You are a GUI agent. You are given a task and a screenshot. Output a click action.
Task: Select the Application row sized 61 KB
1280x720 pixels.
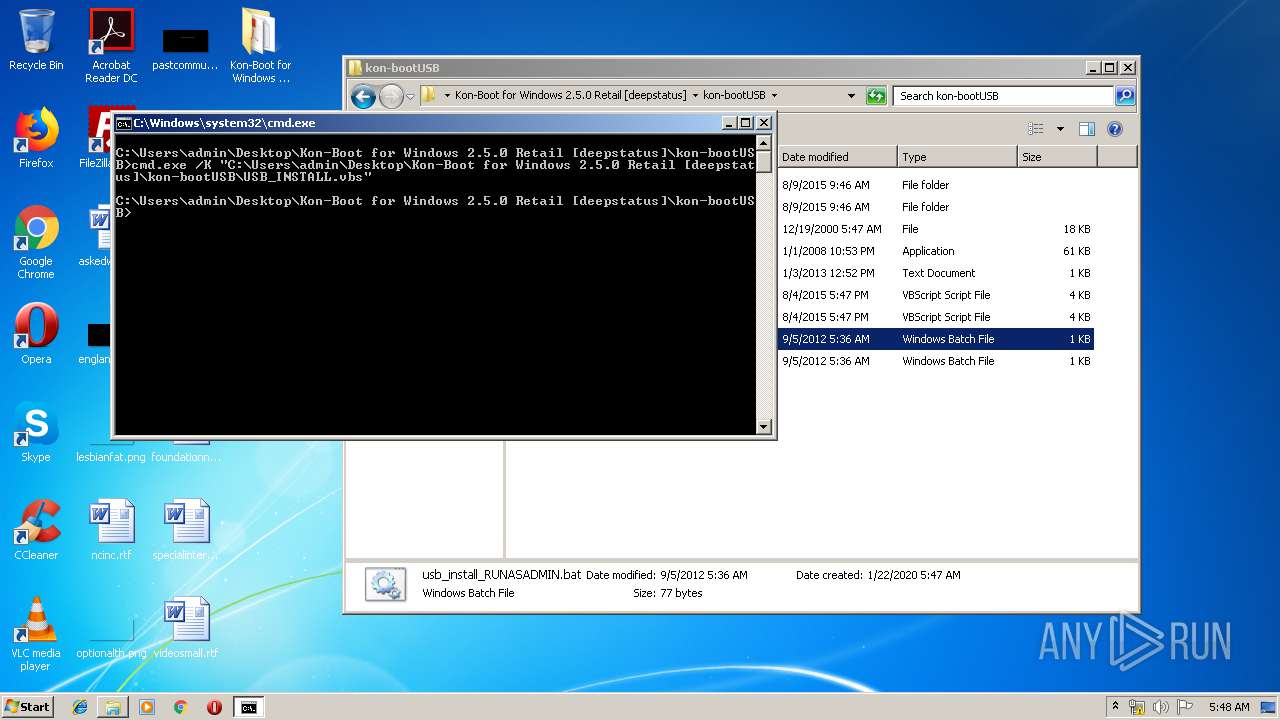point(936,251)
